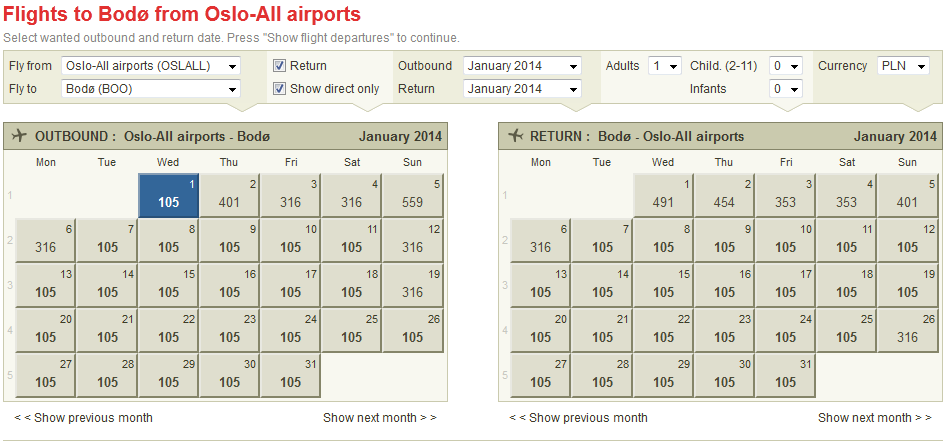The image size is (948, 445).
Task: Open the Infants count dropdown
Action: click(x=786, y=88)
